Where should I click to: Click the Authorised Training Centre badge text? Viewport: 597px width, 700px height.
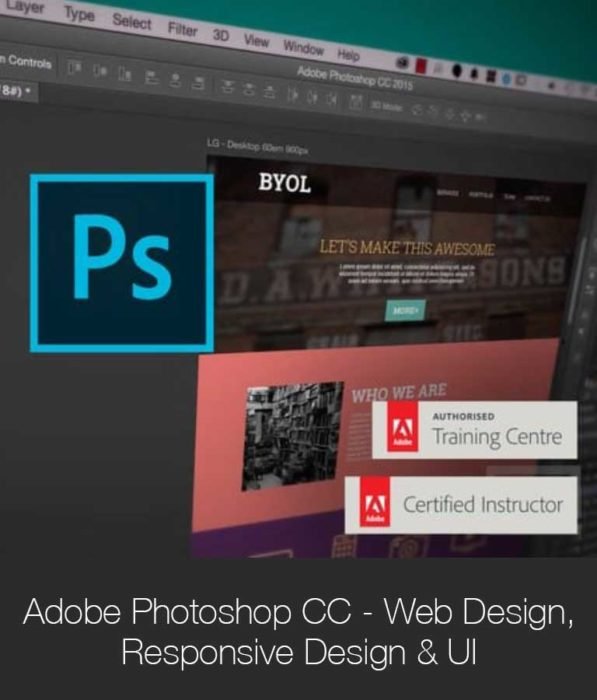497,430
